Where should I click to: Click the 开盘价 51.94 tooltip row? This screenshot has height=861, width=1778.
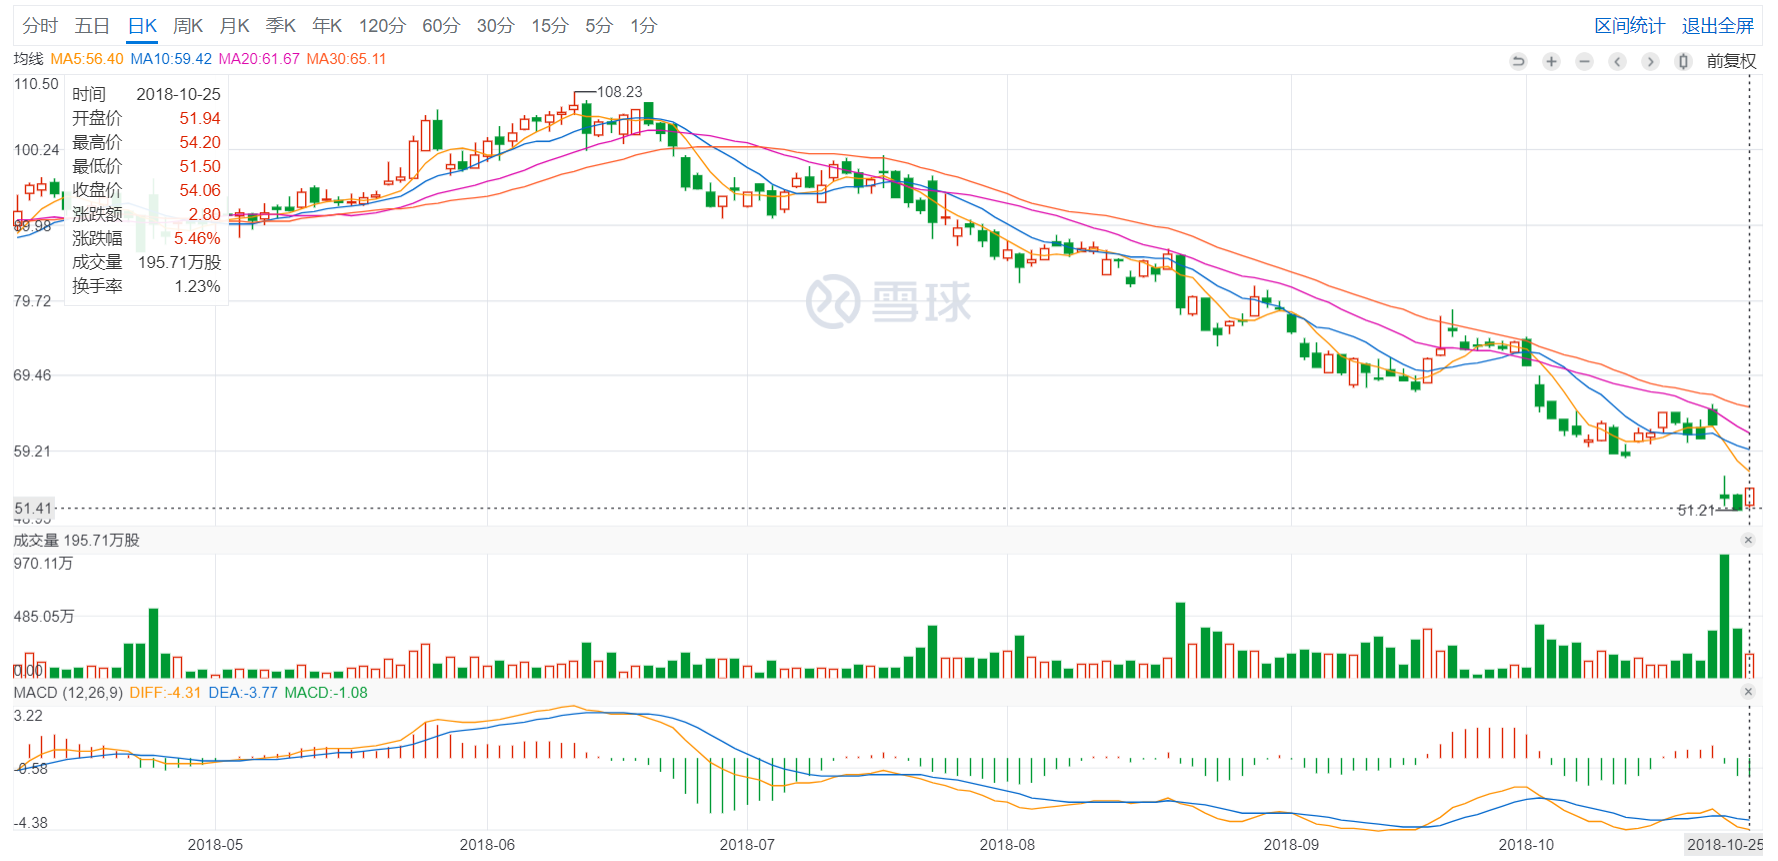coord(146,118)
